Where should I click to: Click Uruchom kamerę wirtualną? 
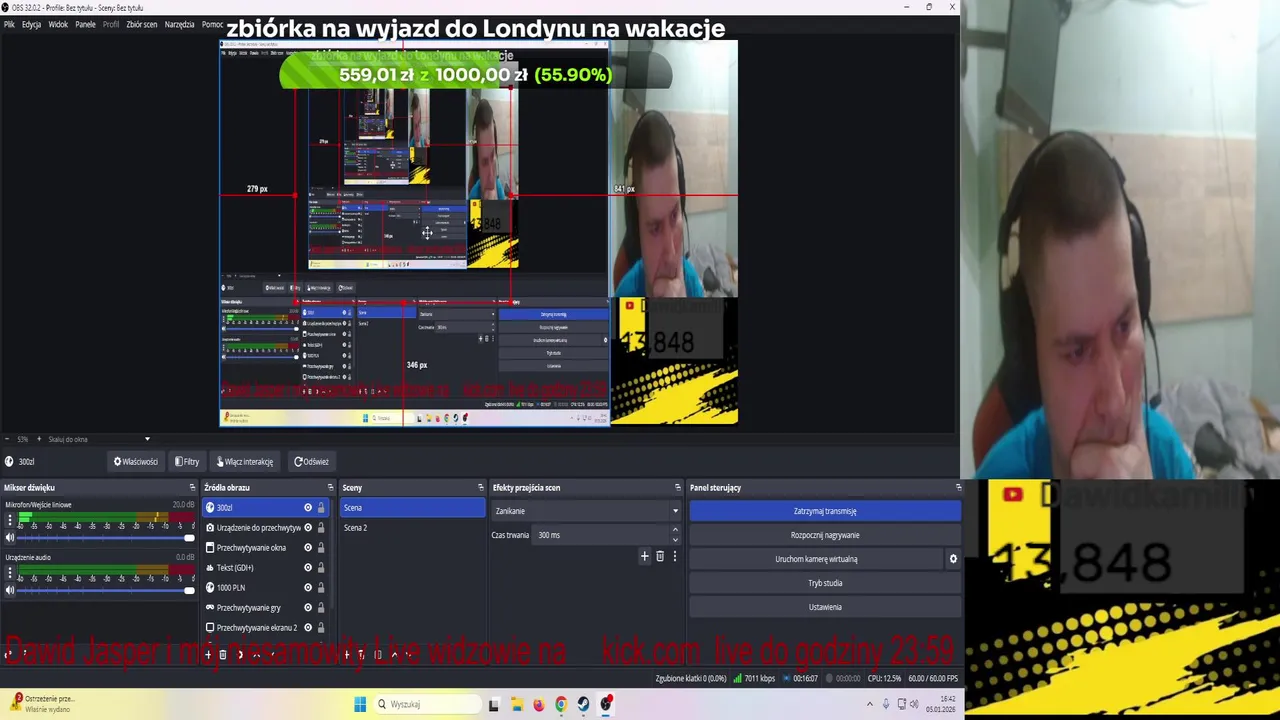click(816, 559)
